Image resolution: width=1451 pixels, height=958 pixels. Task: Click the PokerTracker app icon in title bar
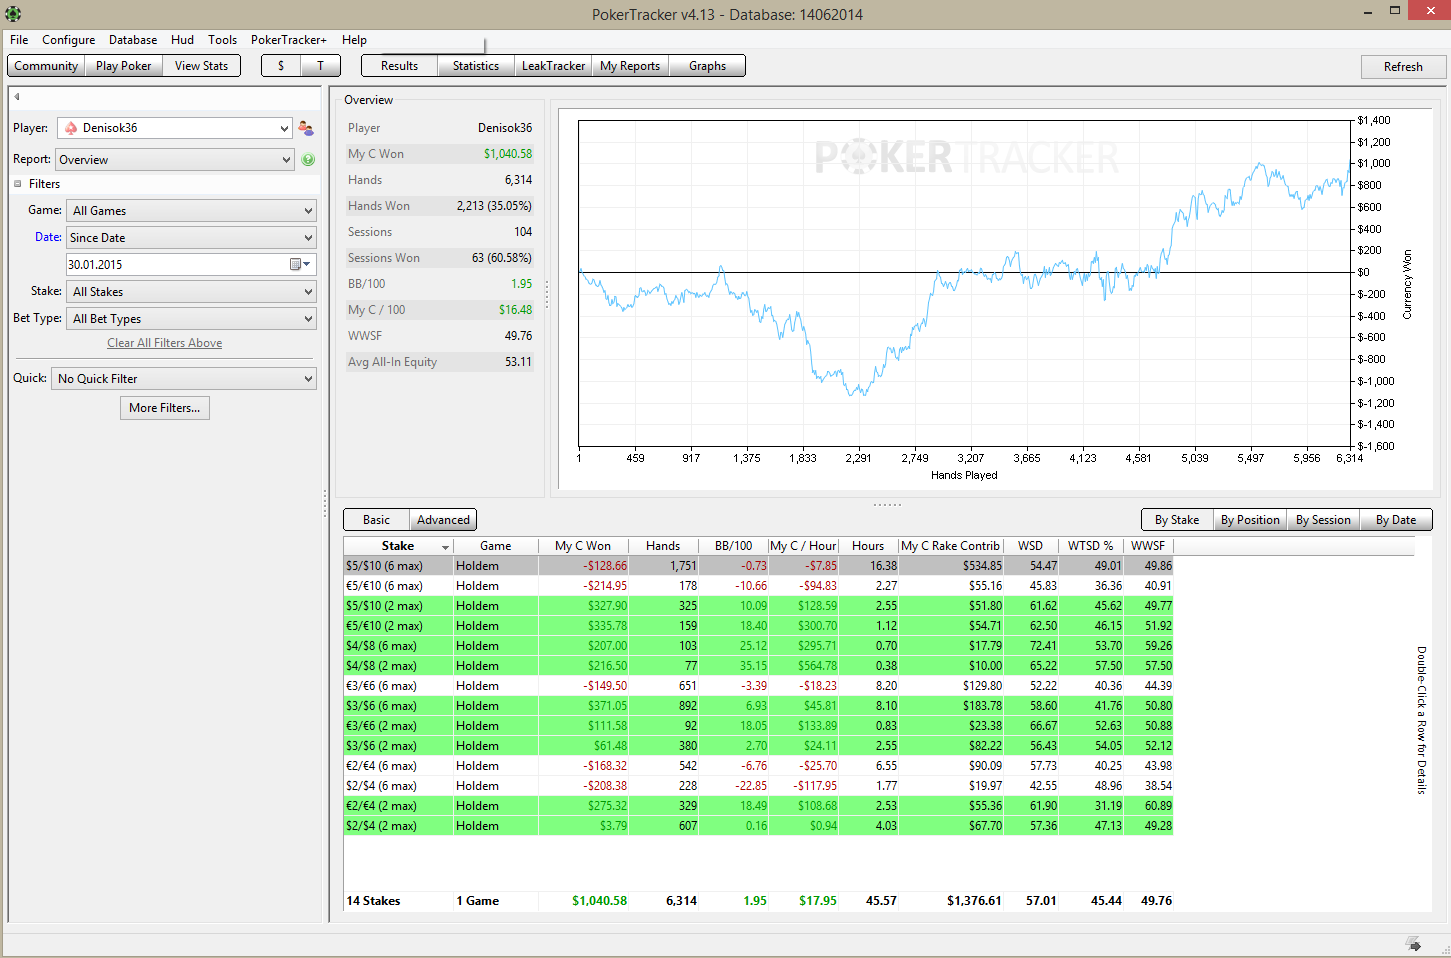pos(13,14)
